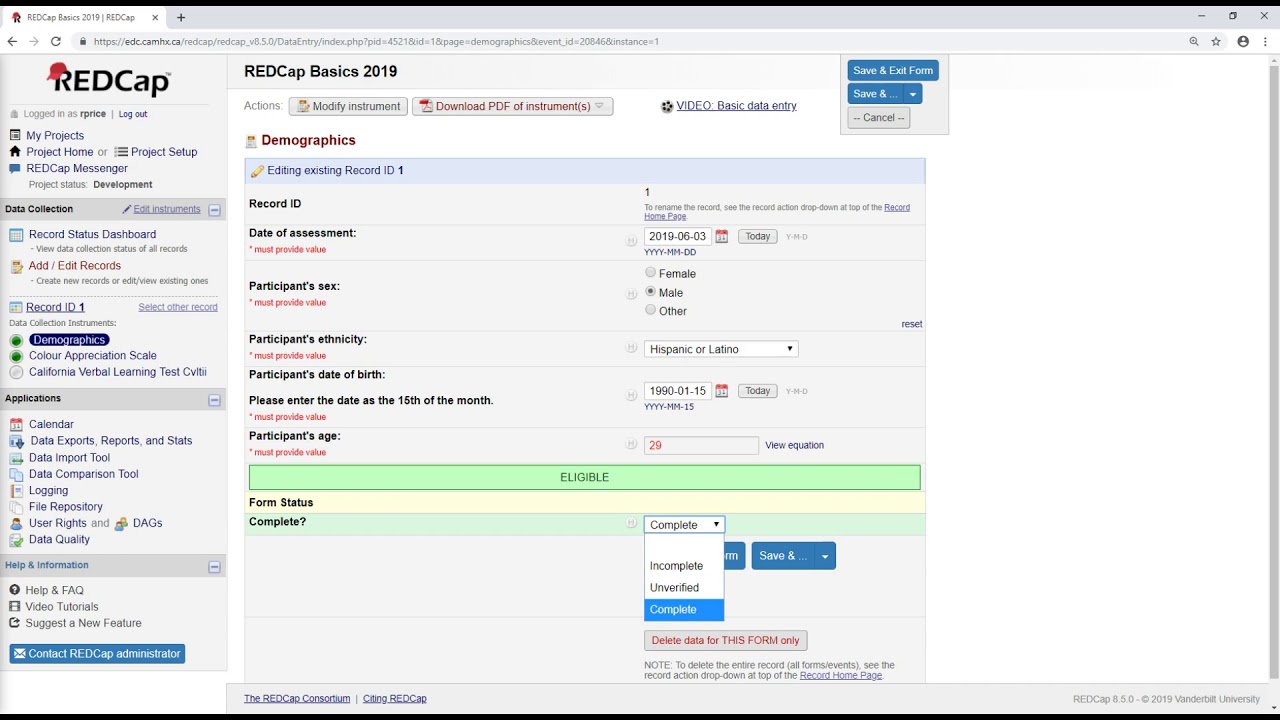Click Contact REDCap administrator button
The image size is (1280, 720).
click(x=97, y=654)
